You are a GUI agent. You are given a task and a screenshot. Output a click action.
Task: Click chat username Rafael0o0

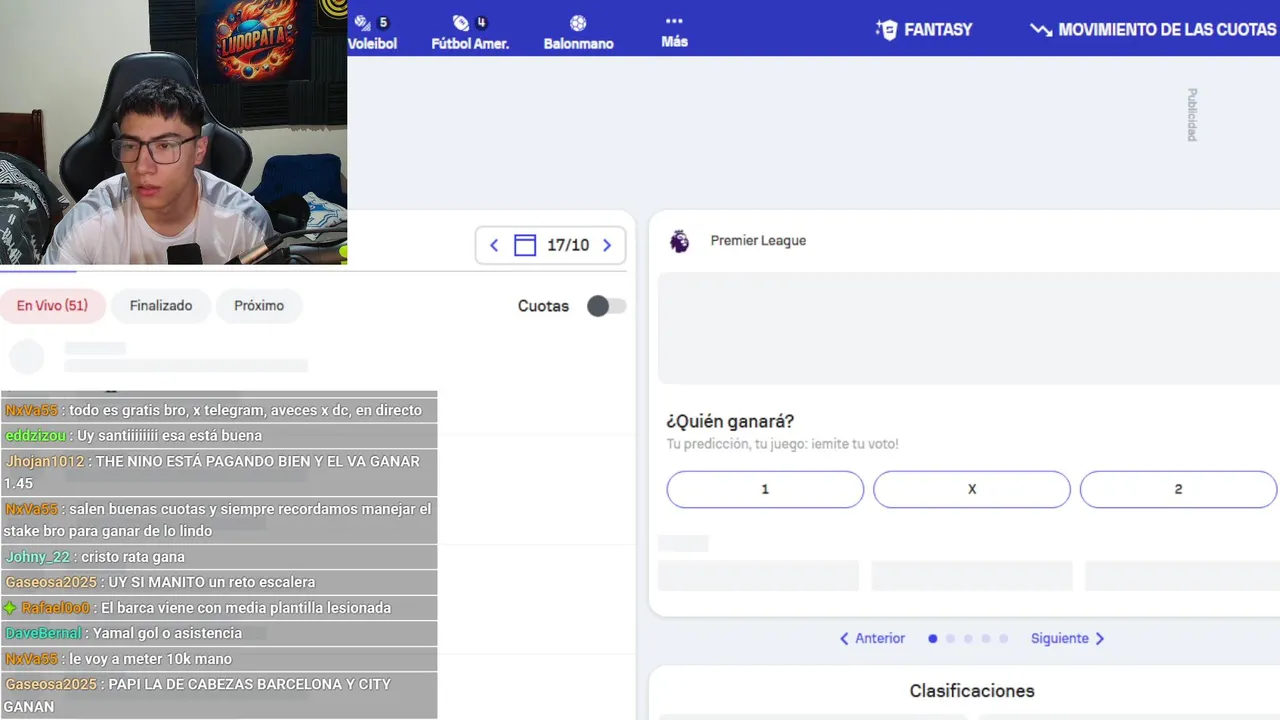pyautogui.click(x=56, y=608)
